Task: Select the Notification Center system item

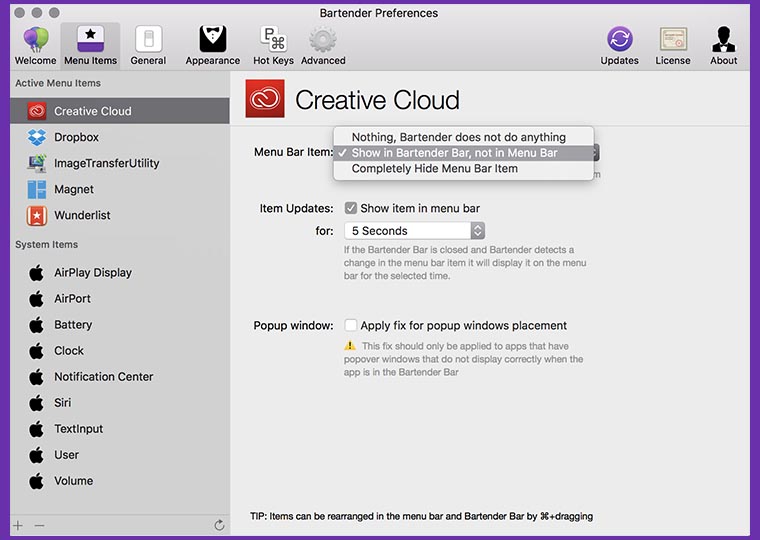Action: pos(103,377)
